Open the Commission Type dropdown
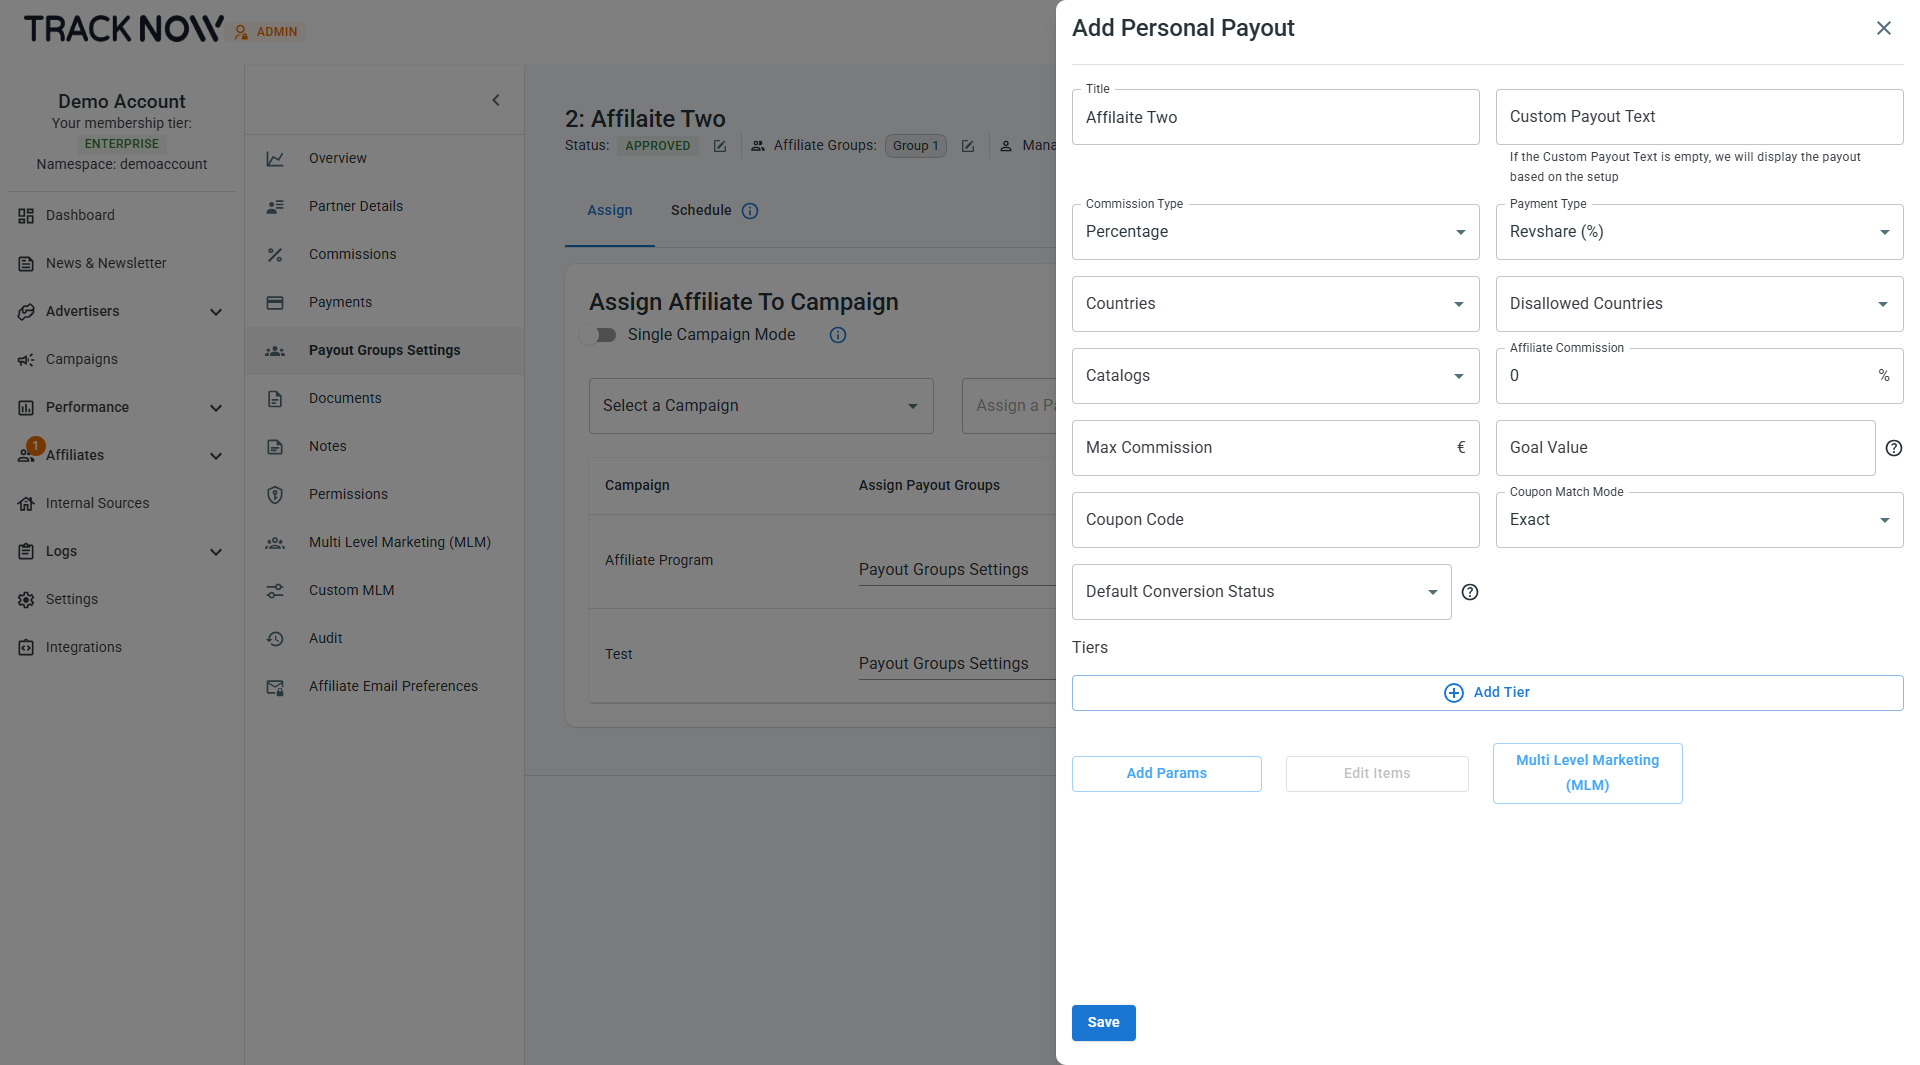The width and height of the screenshot is (1920, 1065). (1275, 232)
